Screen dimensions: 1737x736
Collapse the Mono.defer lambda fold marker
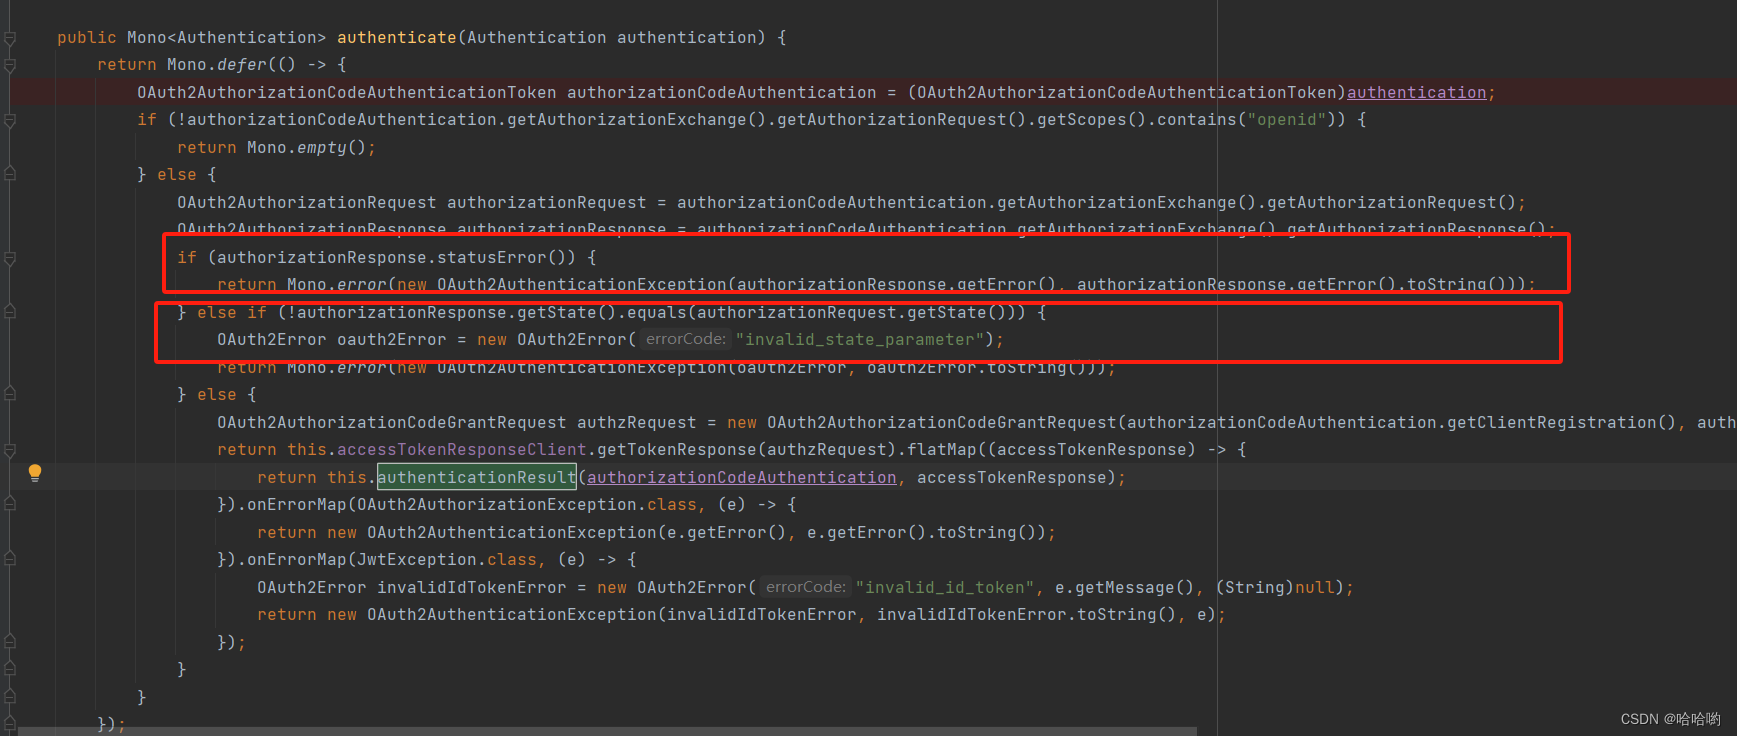point(10,65)
